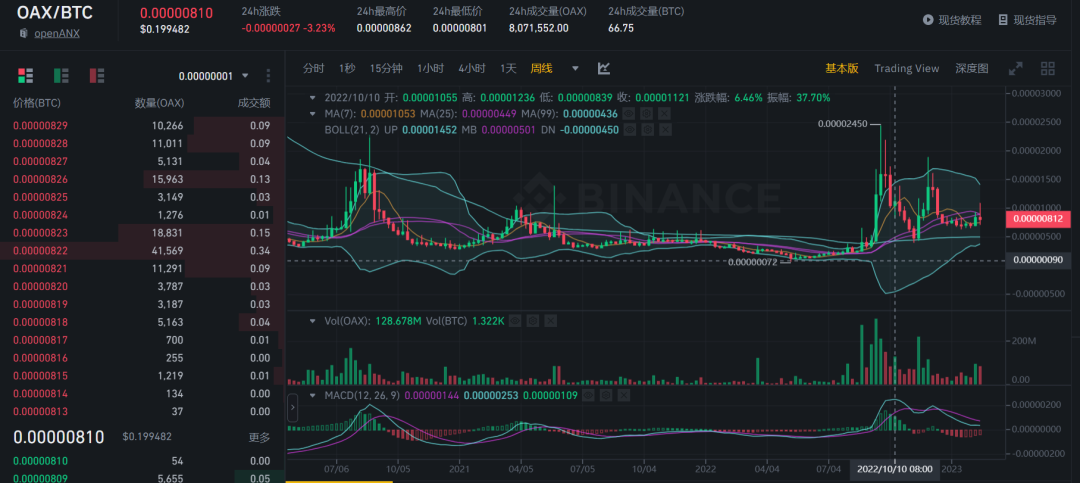The height and width of the screenshot is (483, 1080).
Task: Select the 1秒 interval
Action: click(346, 68)
